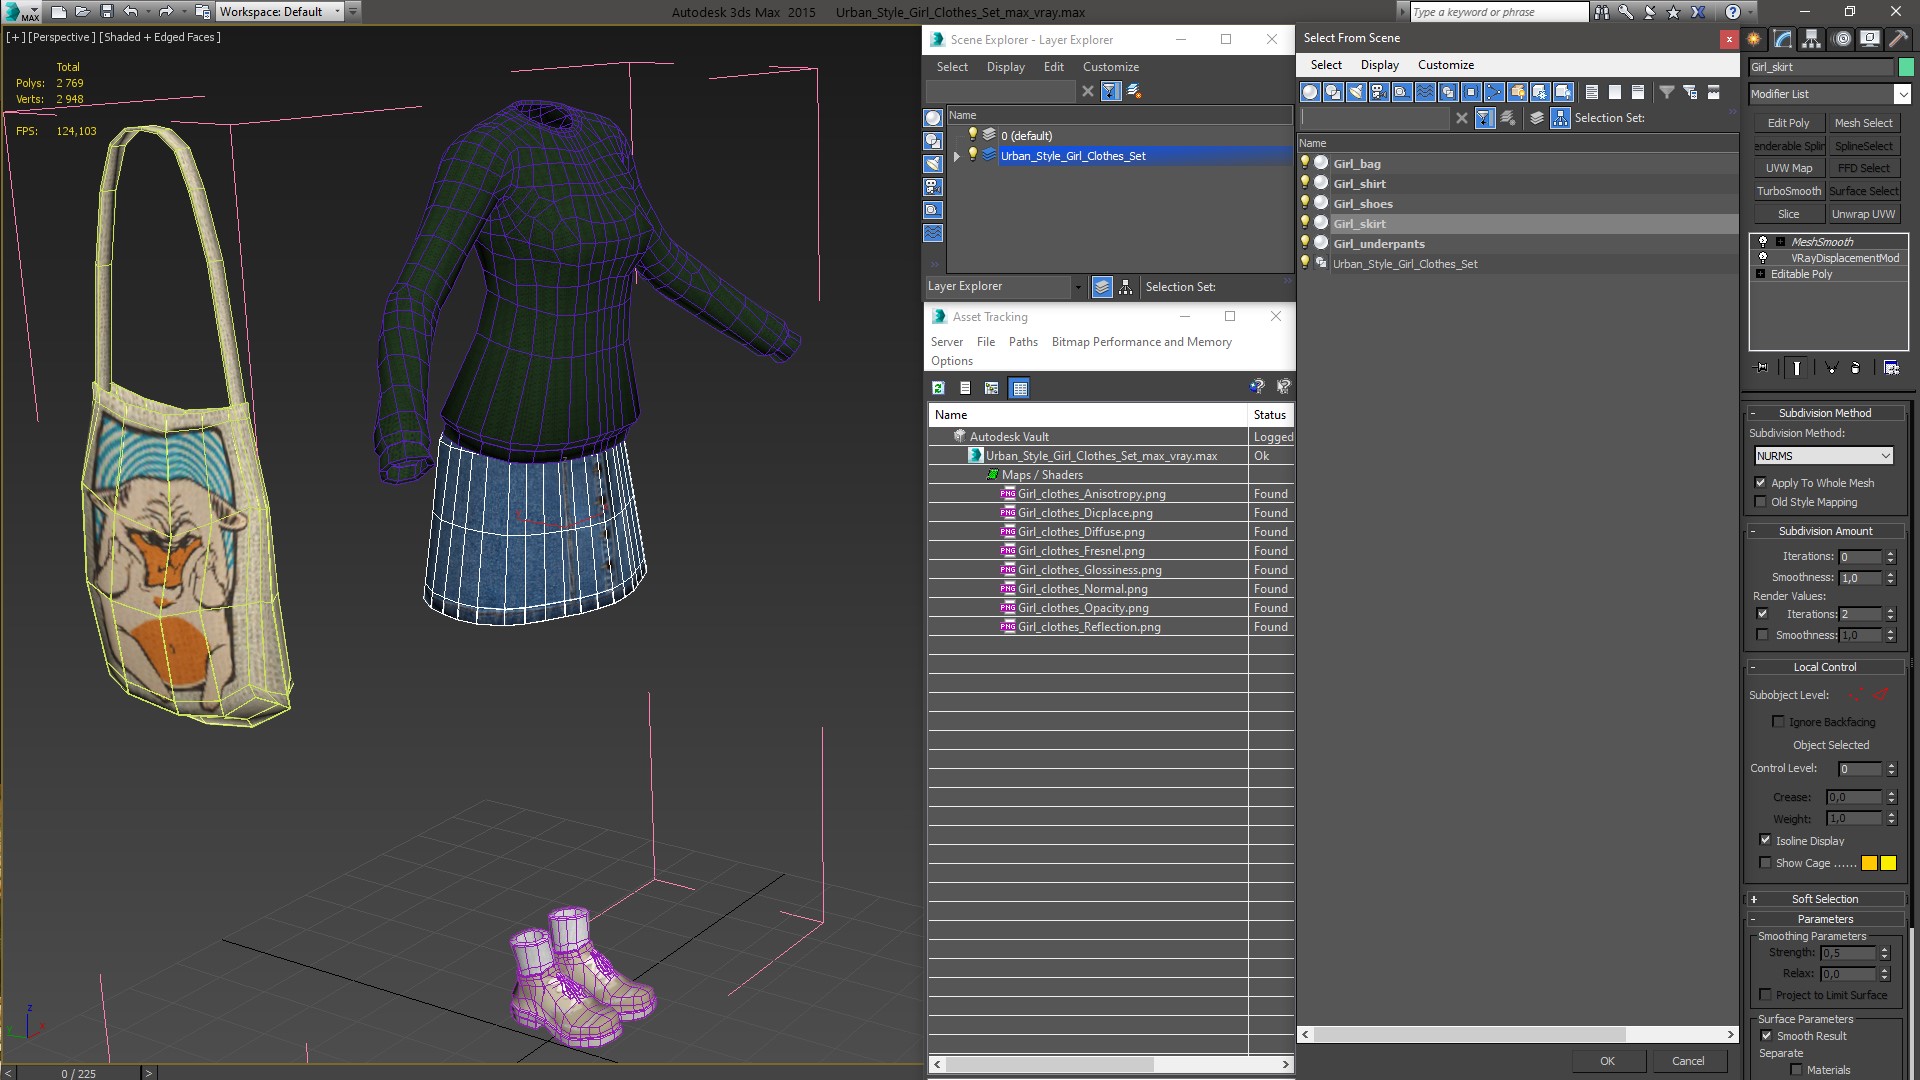
Task: Select the Display tab in Select From Scene
Action: tap(1379, 63)
